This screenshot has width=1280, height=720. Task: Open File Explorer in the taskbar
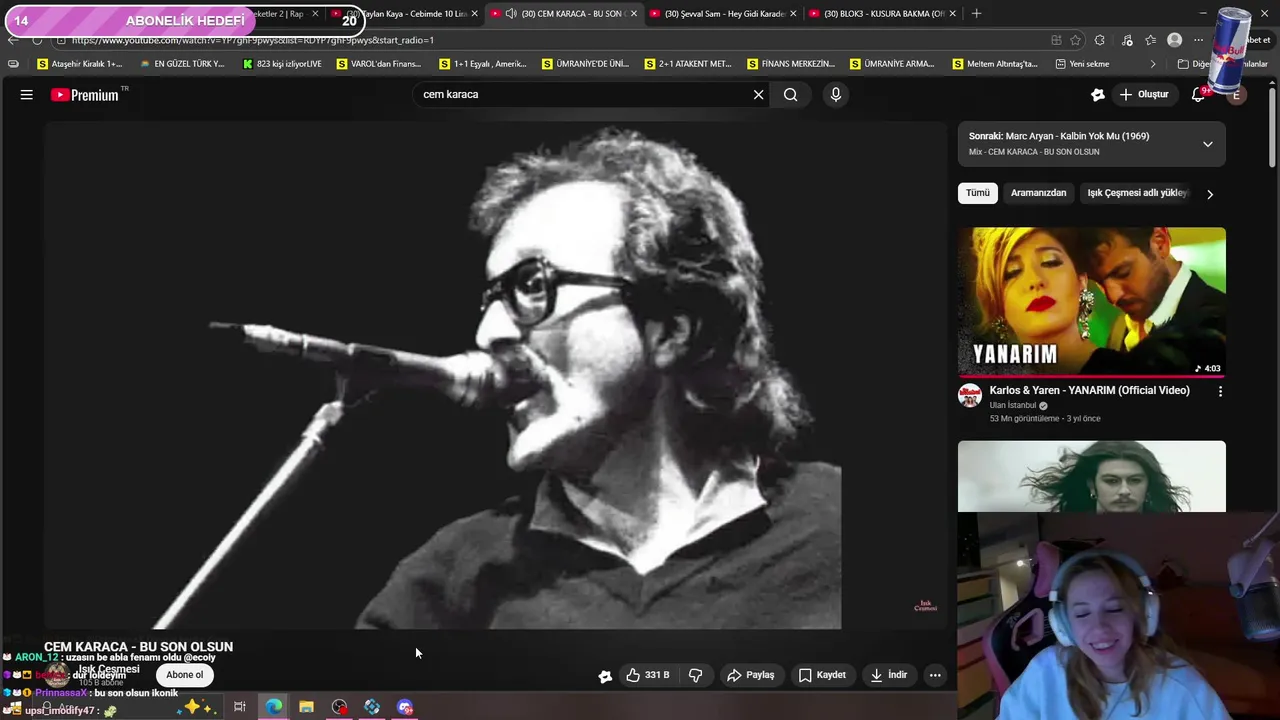(x=306, y=707)
